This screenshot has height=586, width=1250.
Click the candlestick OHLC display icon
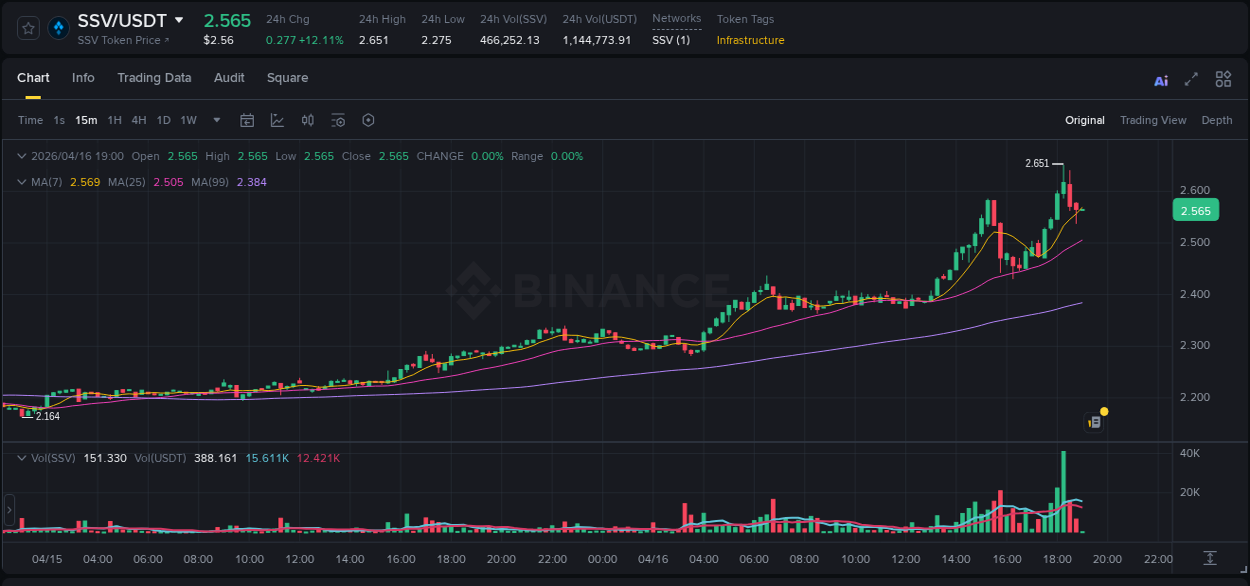point(307,120)
